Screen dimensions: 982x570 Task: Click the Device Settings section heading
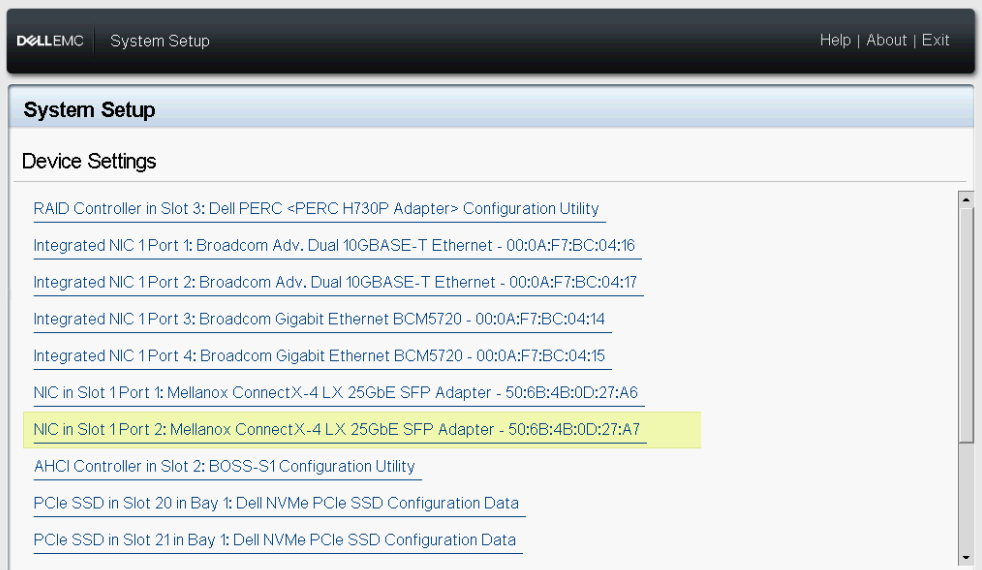tap(89, 161)
